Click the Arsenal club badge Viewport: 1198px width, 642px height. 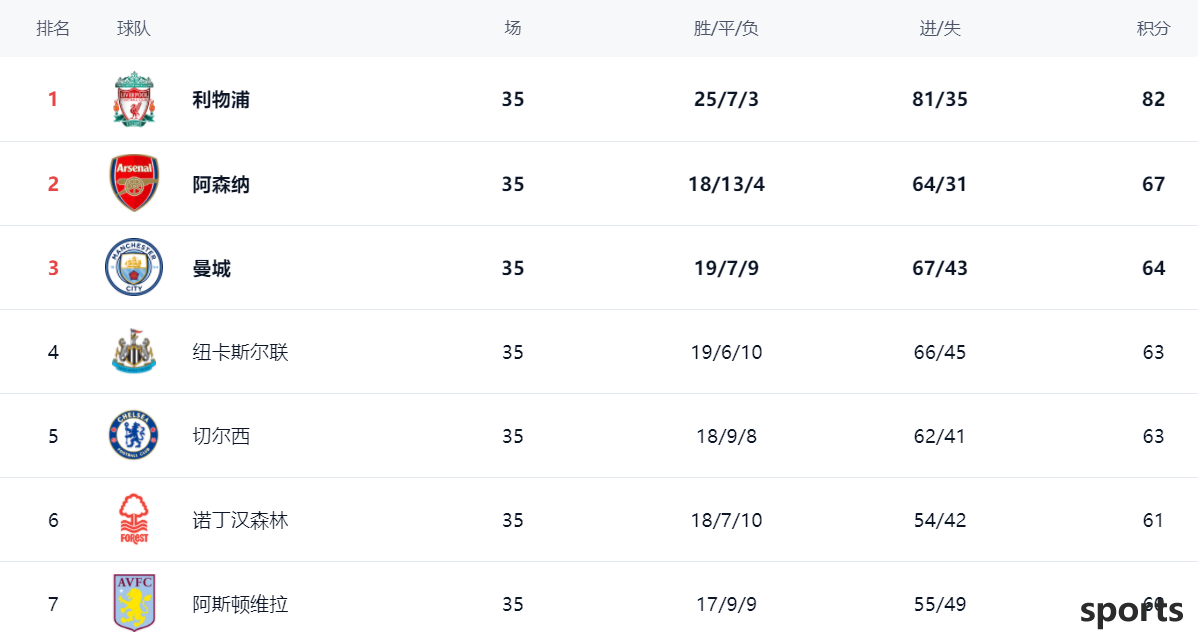point(134,183)
